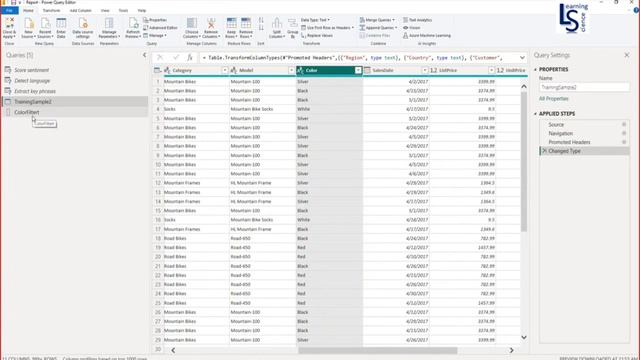Open the Recent Sources ribbon icon

pyautogui.click(x=45, y=28)
